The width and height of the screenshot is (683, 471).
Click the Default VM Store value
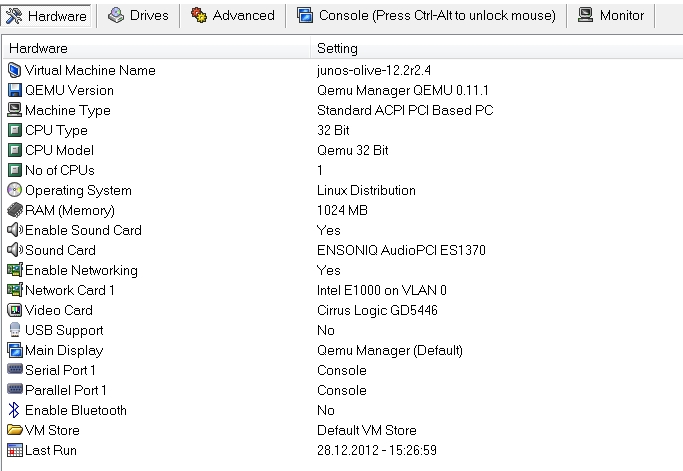tap(367, 430)
